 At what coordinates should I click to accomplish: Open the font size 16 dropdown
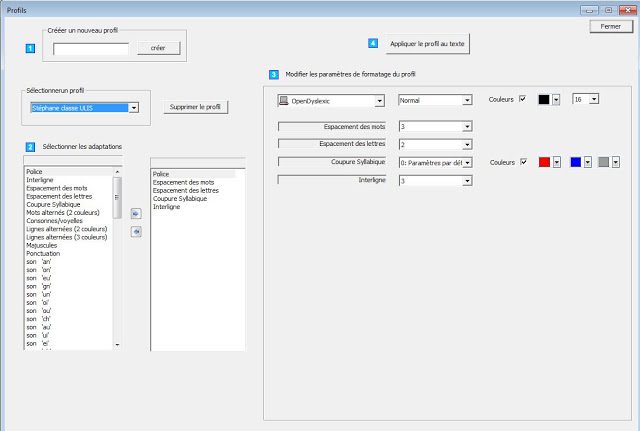tap(594, 99)
